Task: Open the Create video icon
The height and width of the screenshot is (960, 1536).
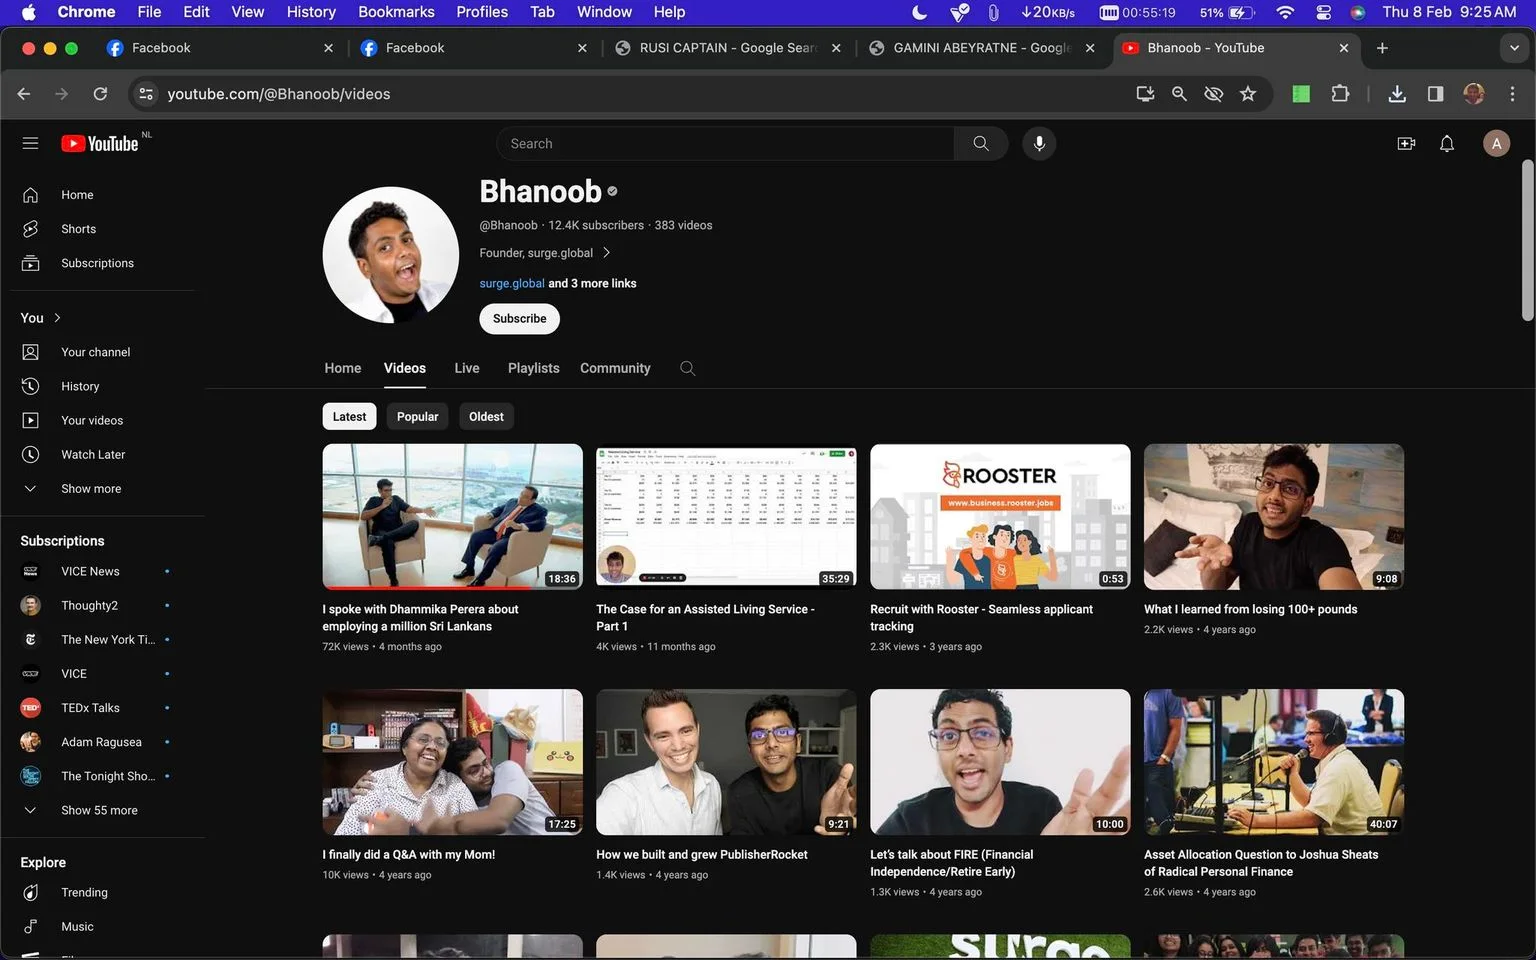Action: tap(1406, 143)
